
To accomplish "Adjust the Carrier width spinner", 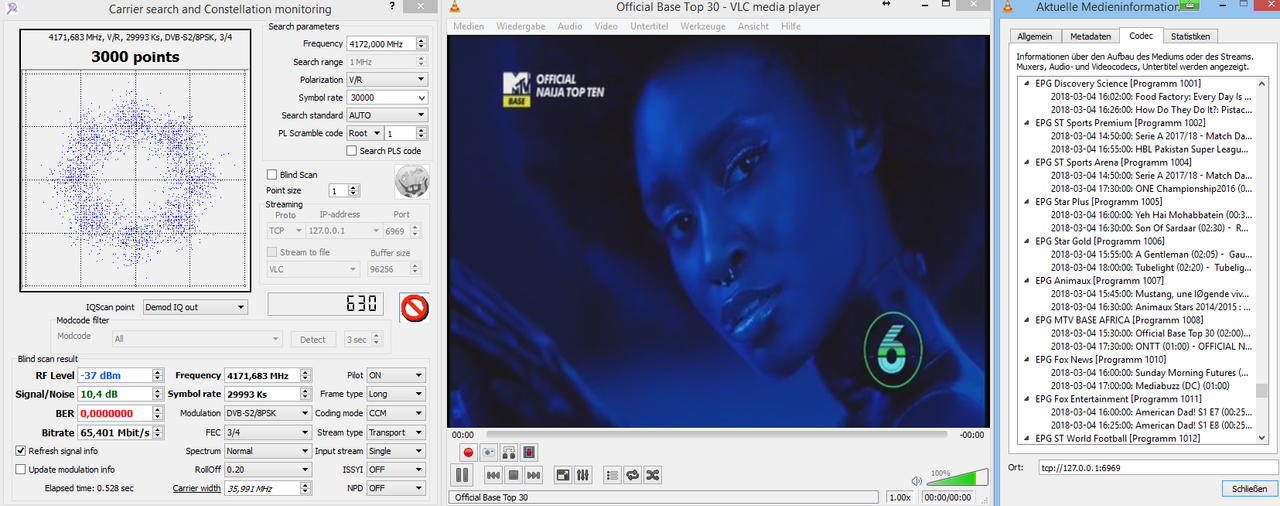I will coord(304,488).
